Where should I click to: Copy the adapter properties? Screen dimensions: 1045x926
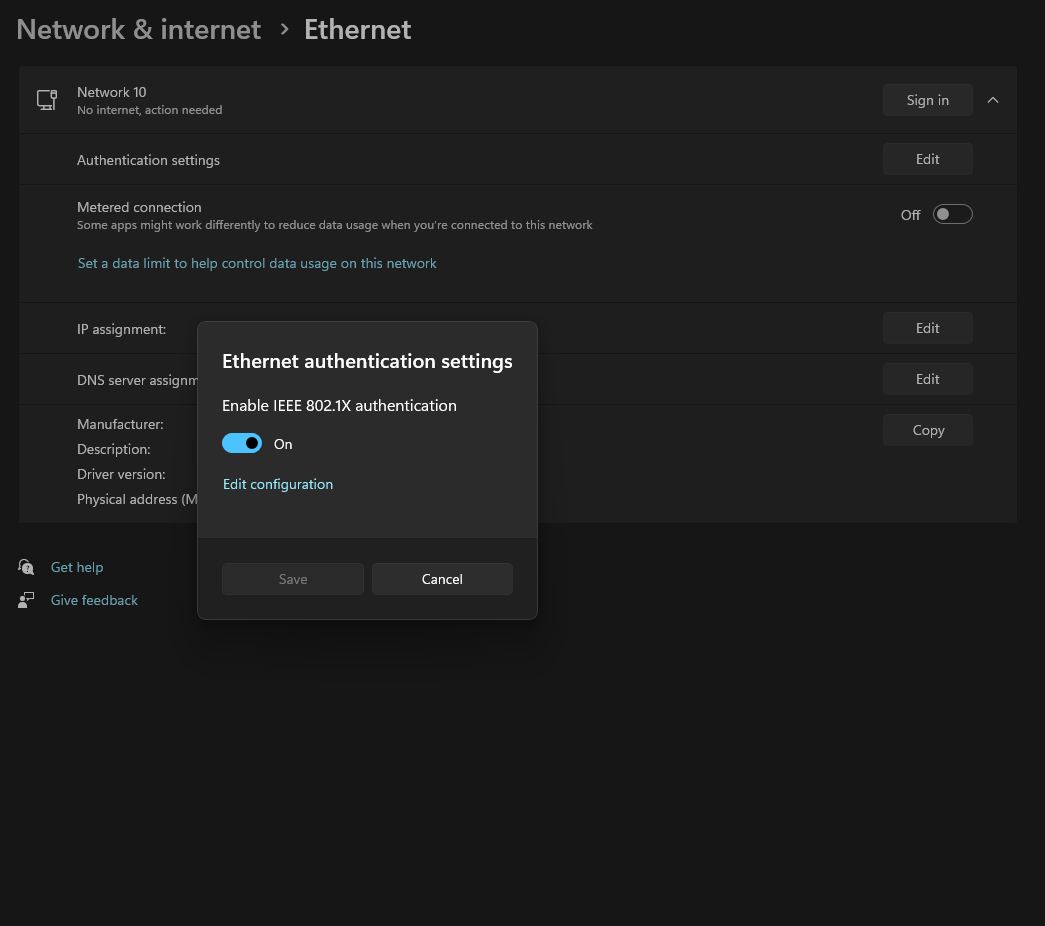[927, 430]
